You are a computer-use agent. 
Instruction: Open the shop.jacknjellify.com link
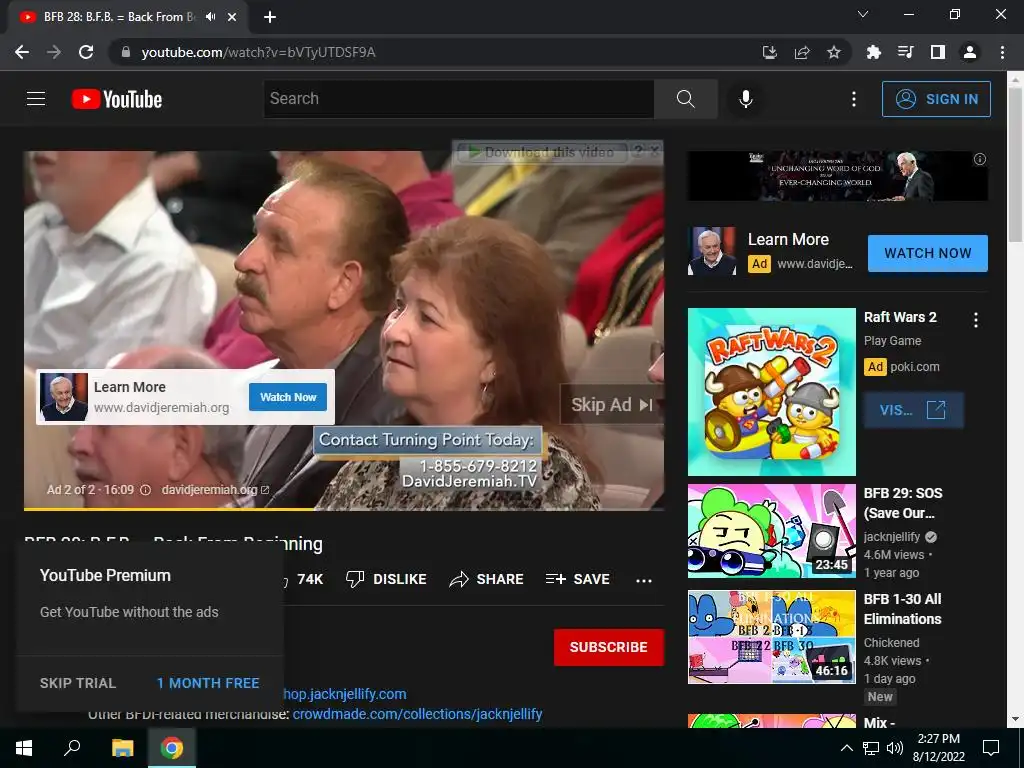click(x=345, y=694)
